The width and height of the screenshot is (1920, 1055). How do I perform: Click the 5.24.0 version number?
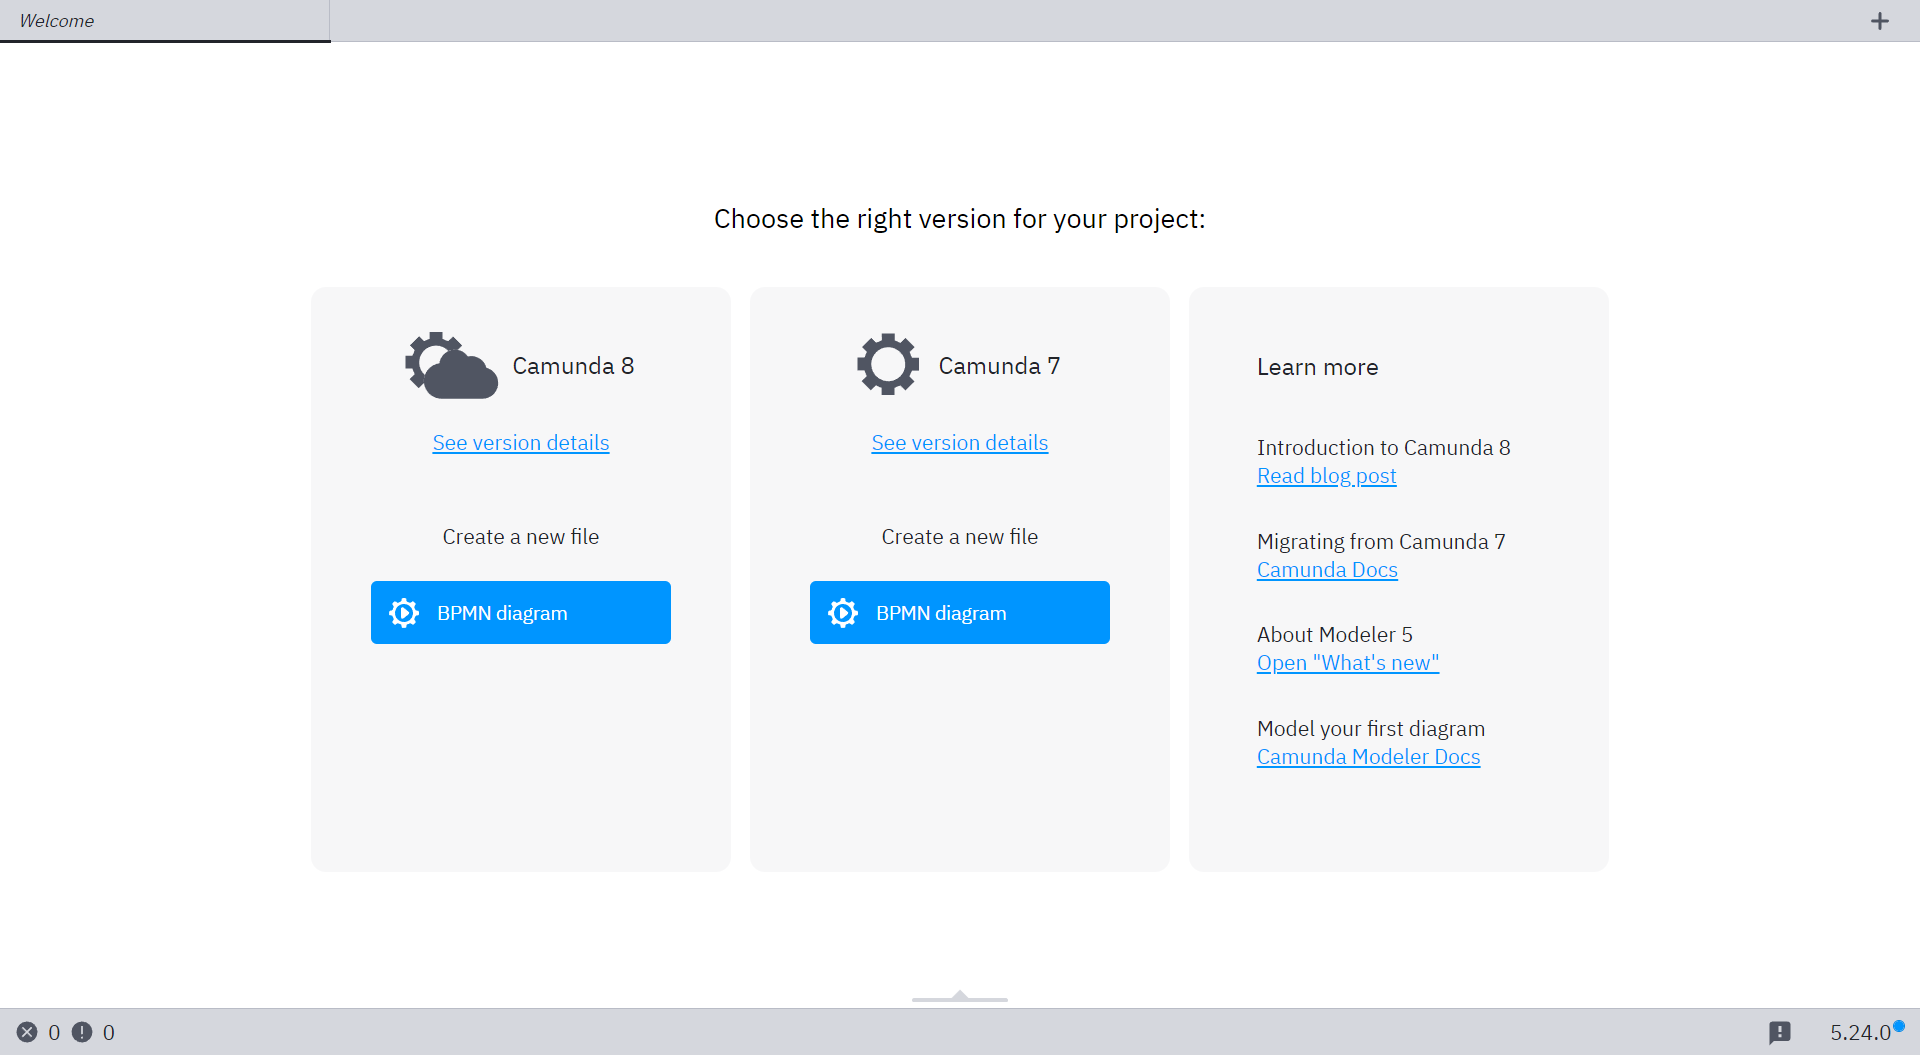(1860, 1032)
